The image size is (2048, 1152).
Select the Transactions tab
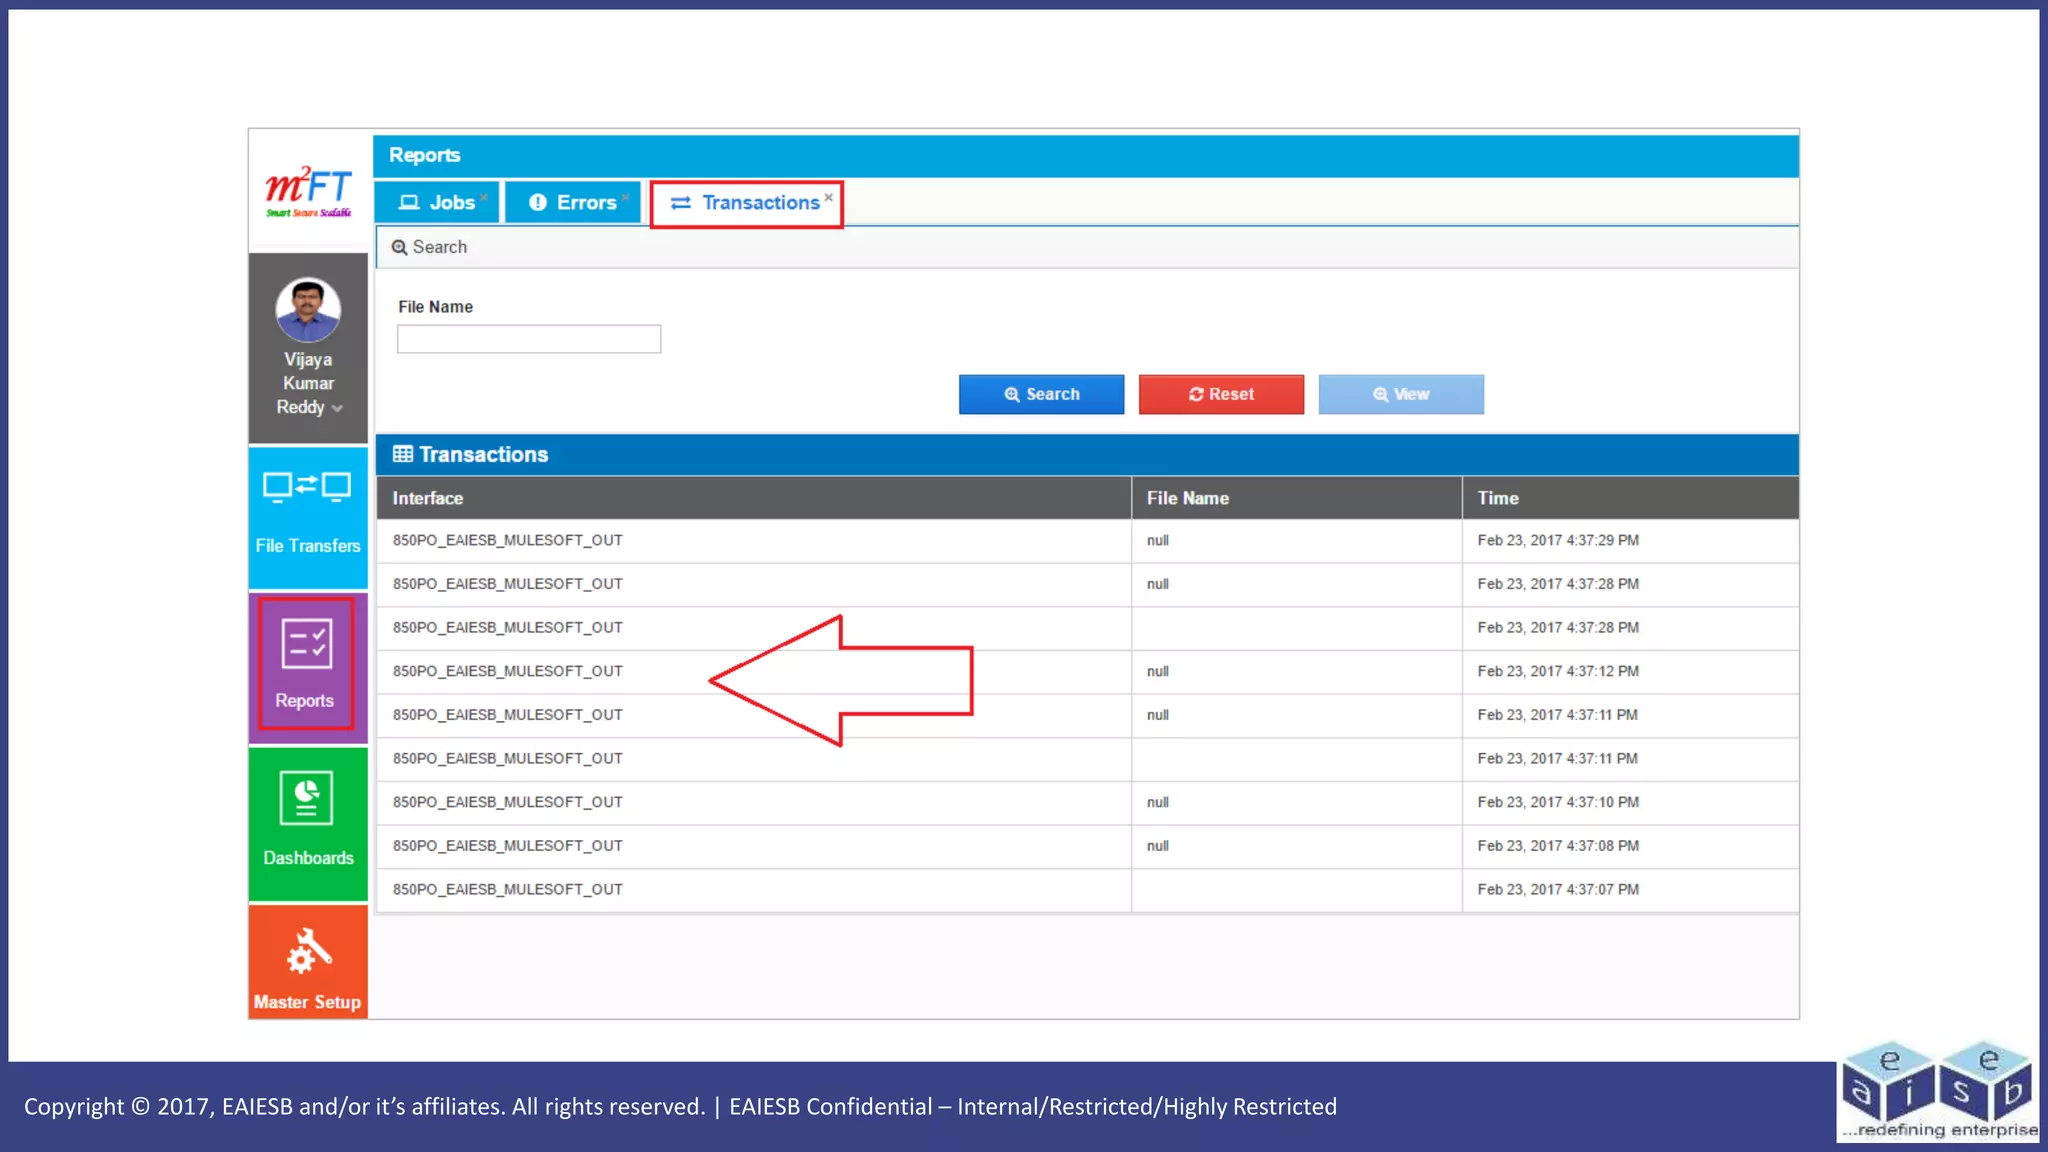[x=746, y=203]
